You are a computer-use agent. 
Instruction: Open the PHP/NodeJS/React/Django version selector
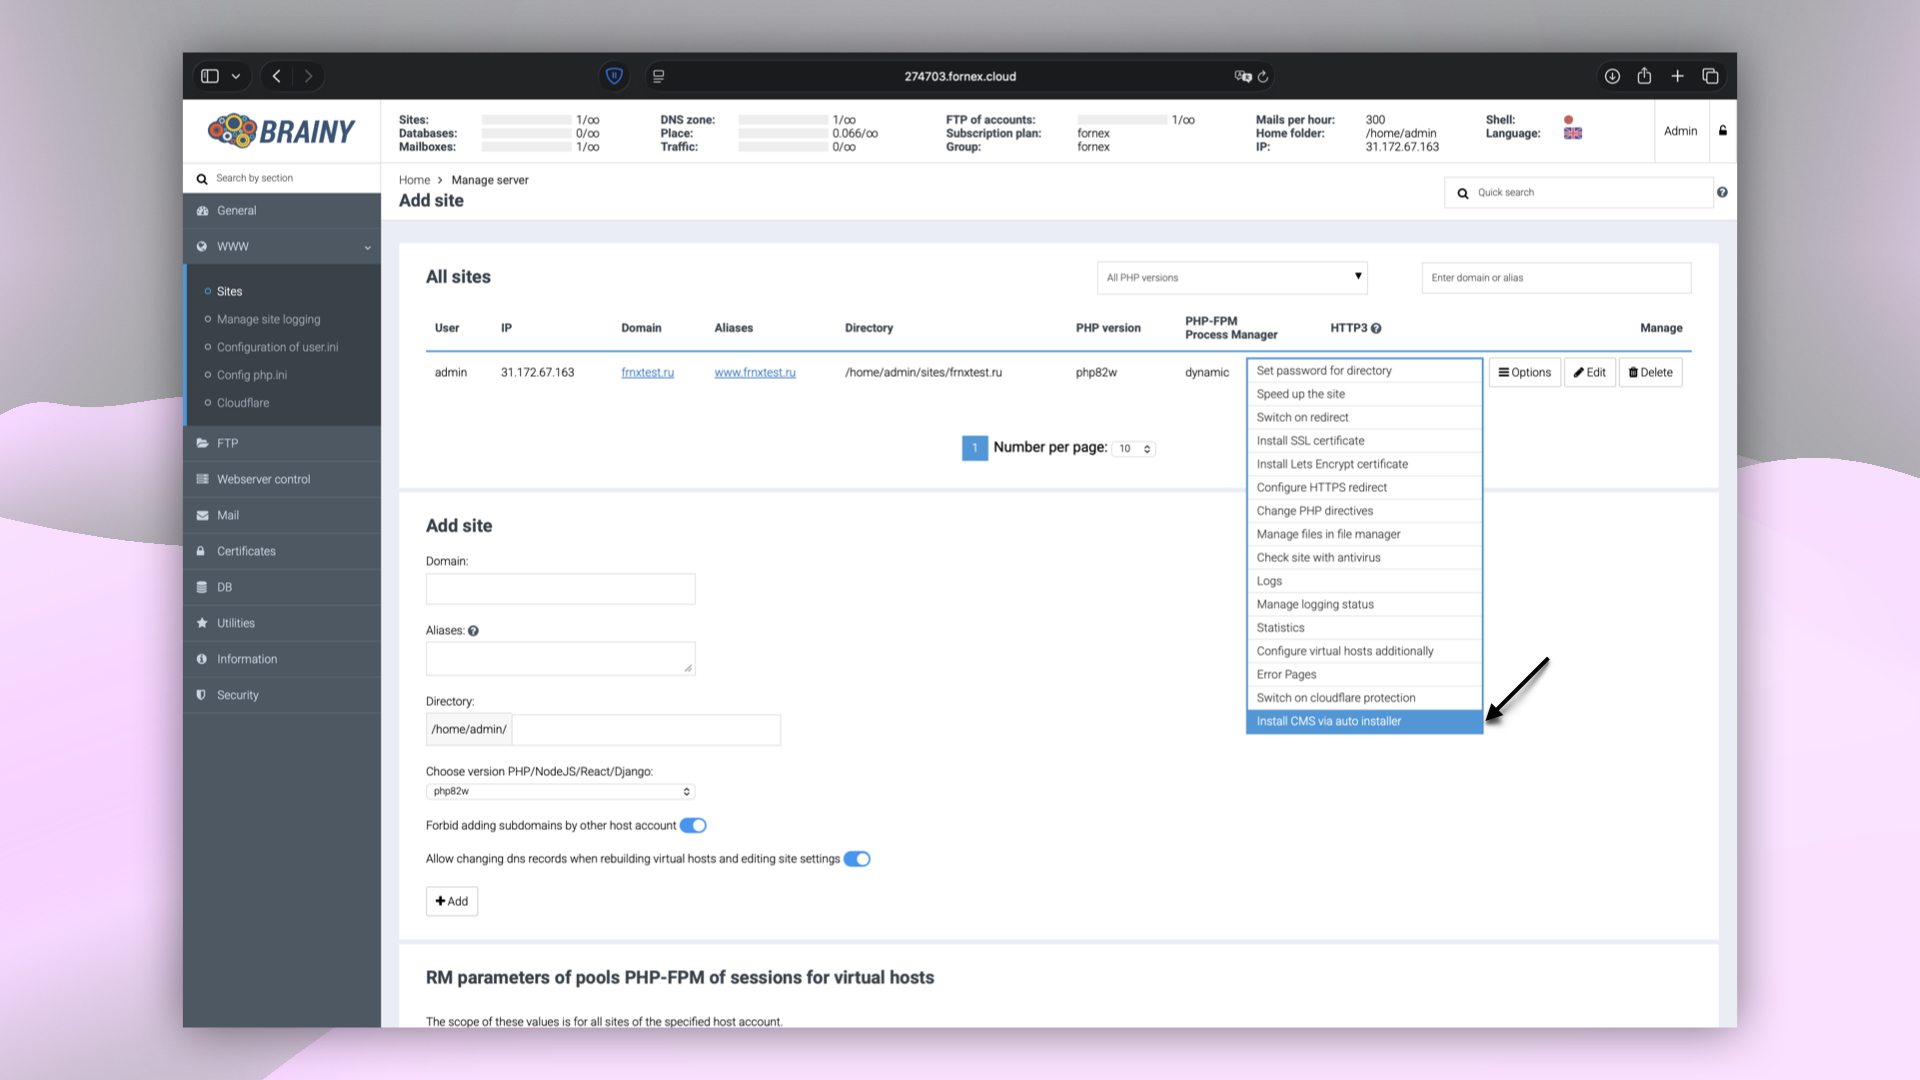(560, 791)
